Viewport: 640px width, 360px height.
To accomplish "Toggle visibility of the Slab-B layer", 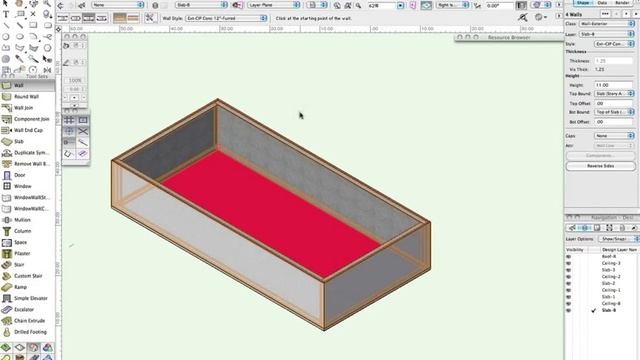I will pos(569,310).
